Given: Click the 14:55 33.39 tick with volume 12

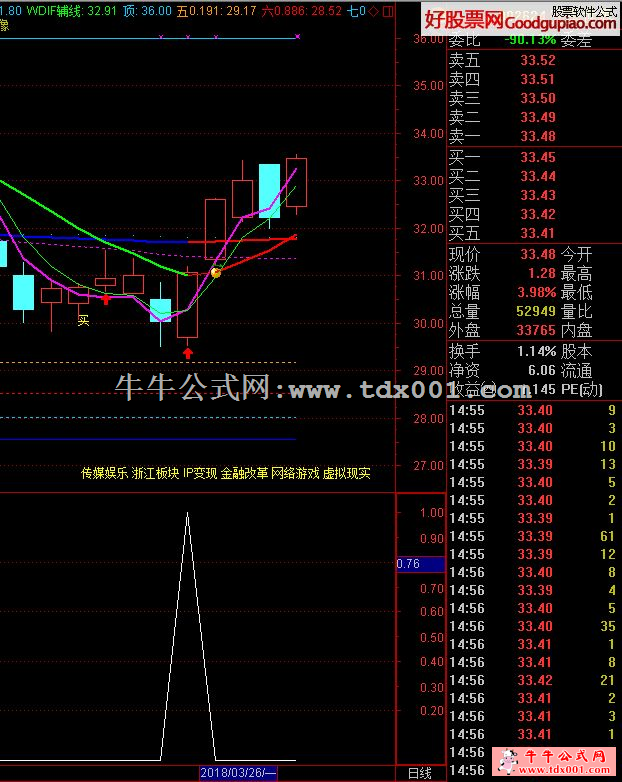Looking at the screenshot, I should 533,555.
